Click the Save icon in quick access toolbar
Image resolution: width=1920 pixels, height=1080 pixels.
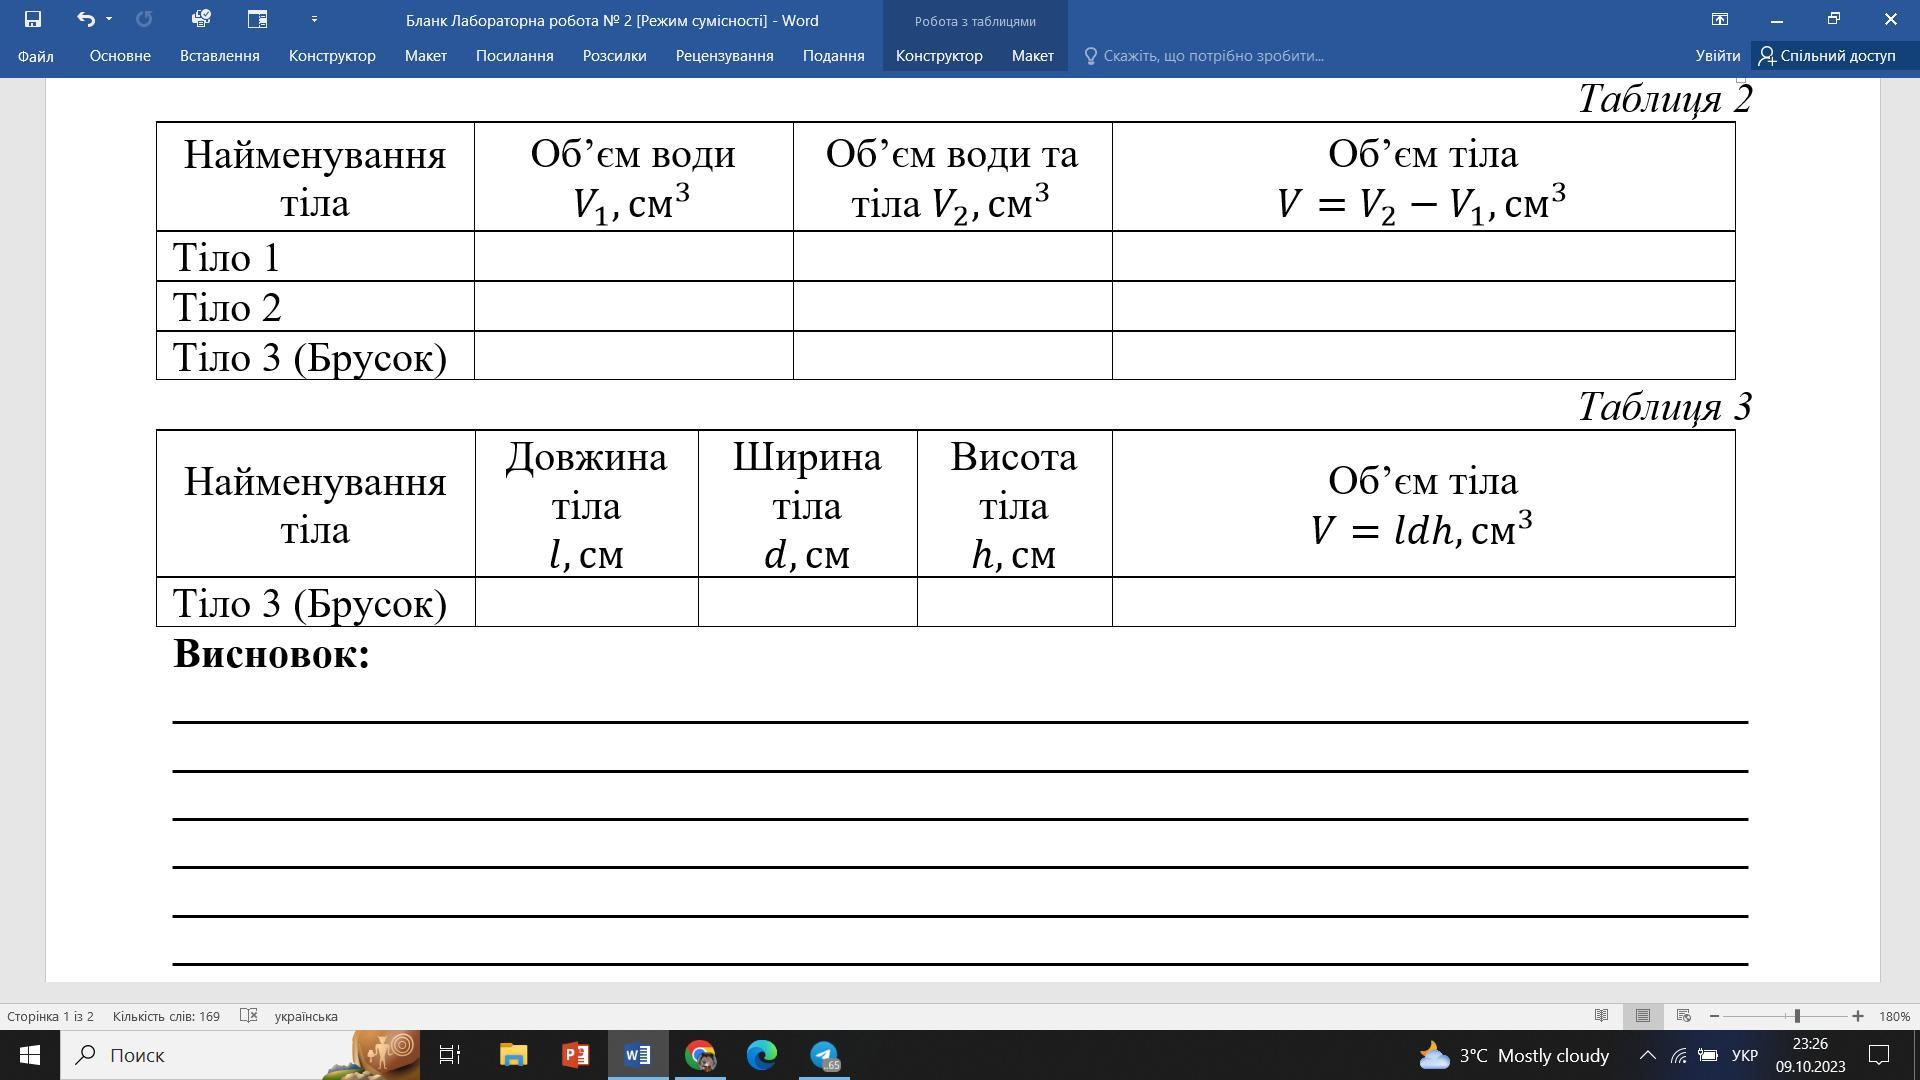coord(32,19)
